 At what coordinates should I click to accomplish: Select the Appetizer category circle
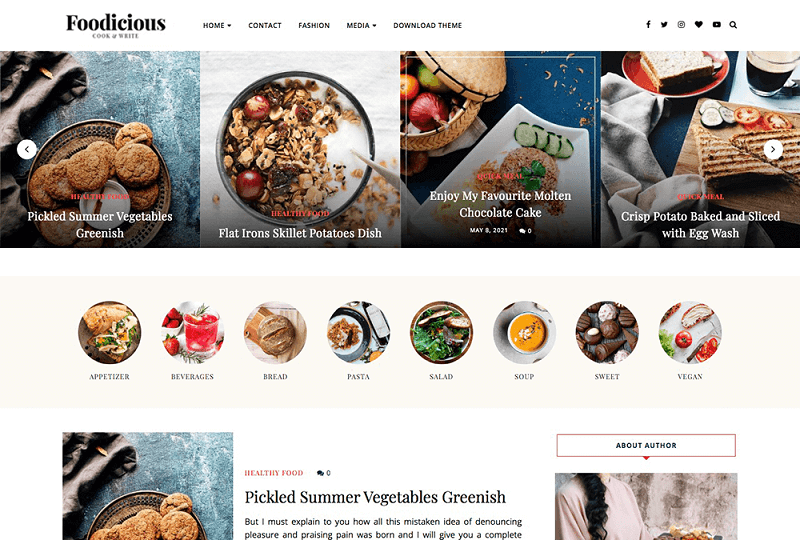coord(109,332)
